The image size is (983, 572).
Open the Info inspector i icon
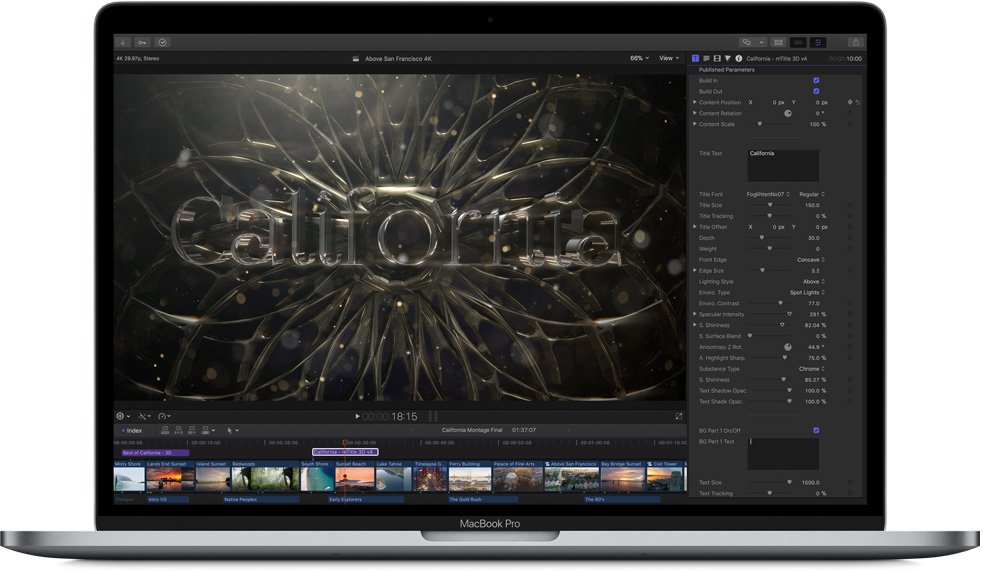point(739,58)
